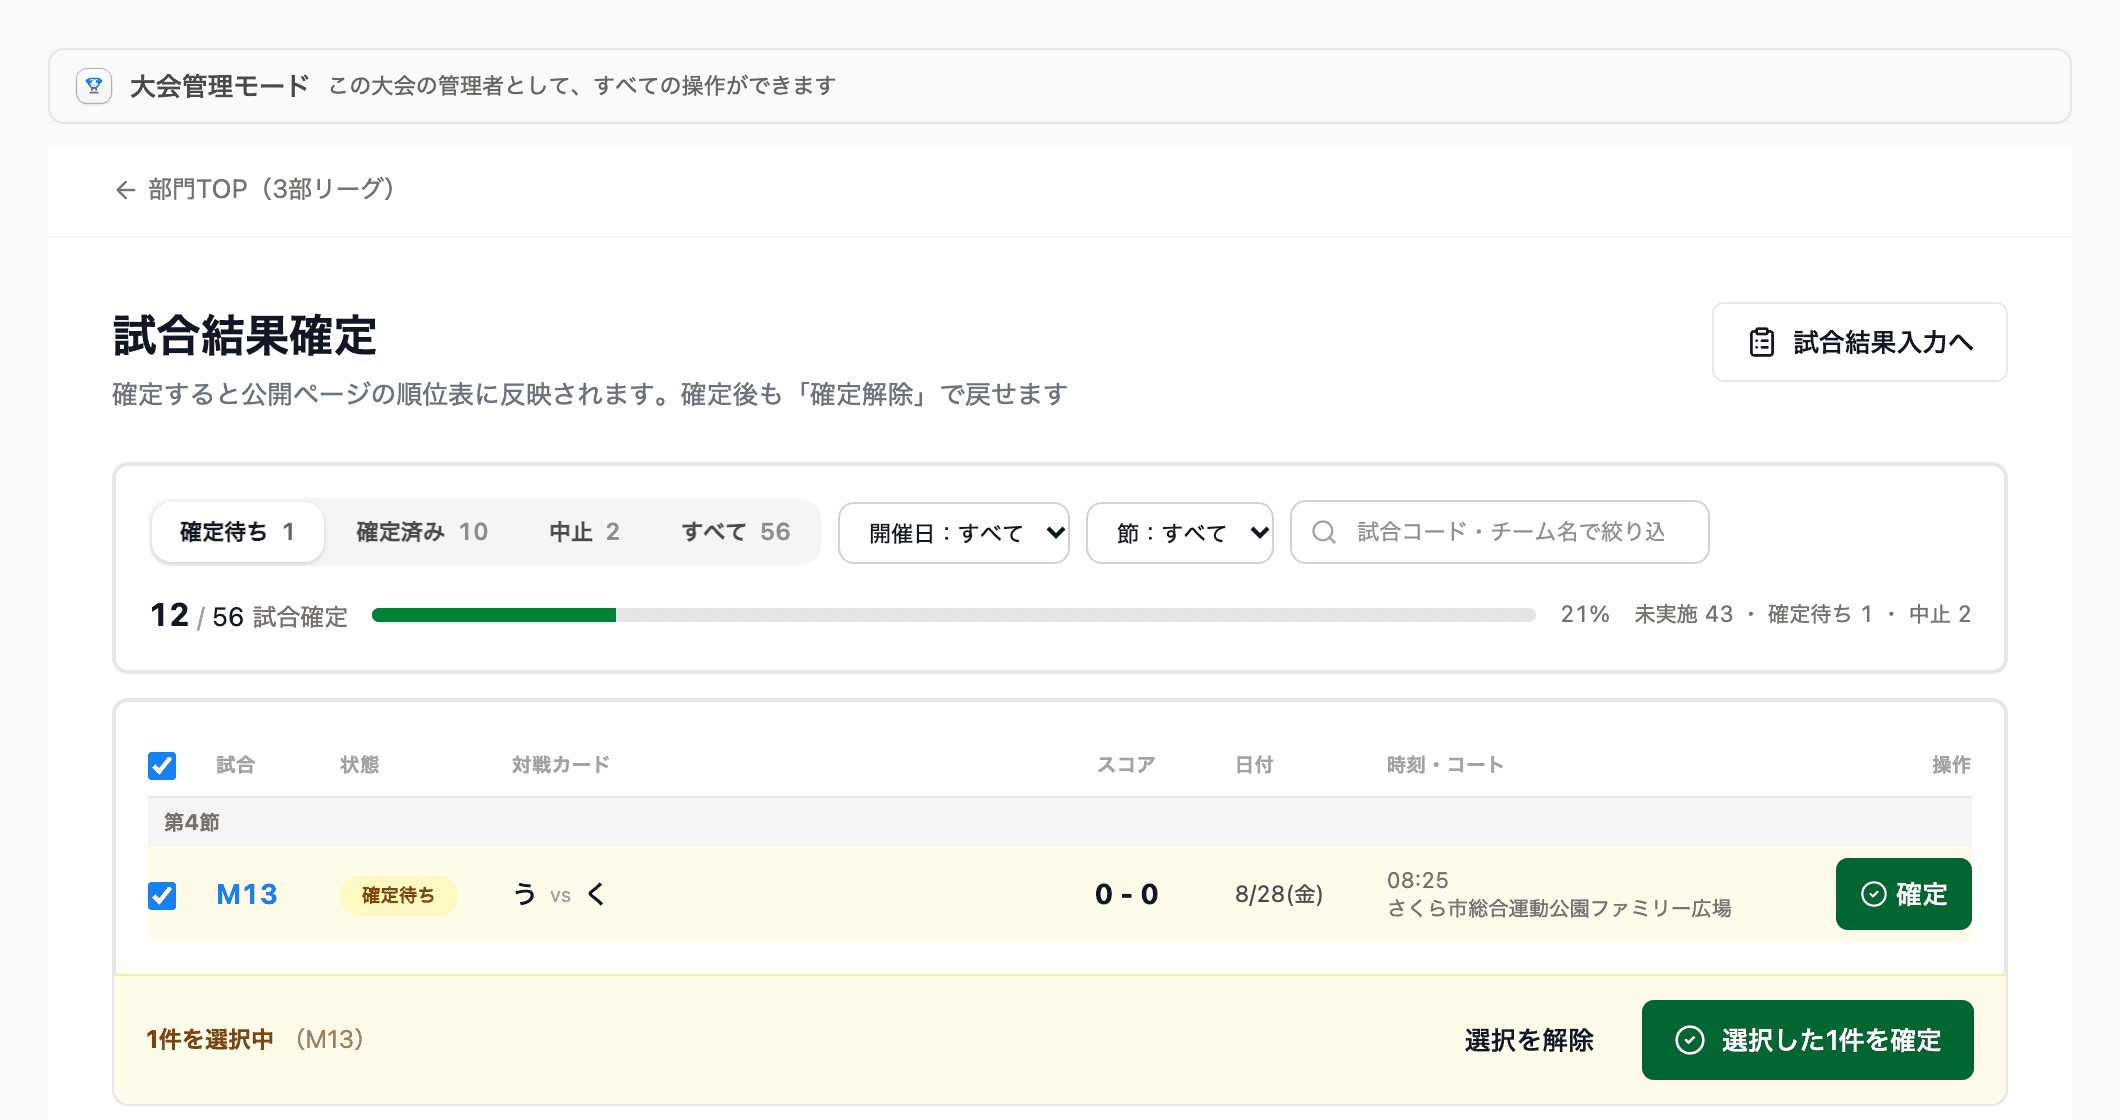Viewport: 2120px width, 1120px height.
Task: Switch to the すべて 56 tab
Action: 736,532
